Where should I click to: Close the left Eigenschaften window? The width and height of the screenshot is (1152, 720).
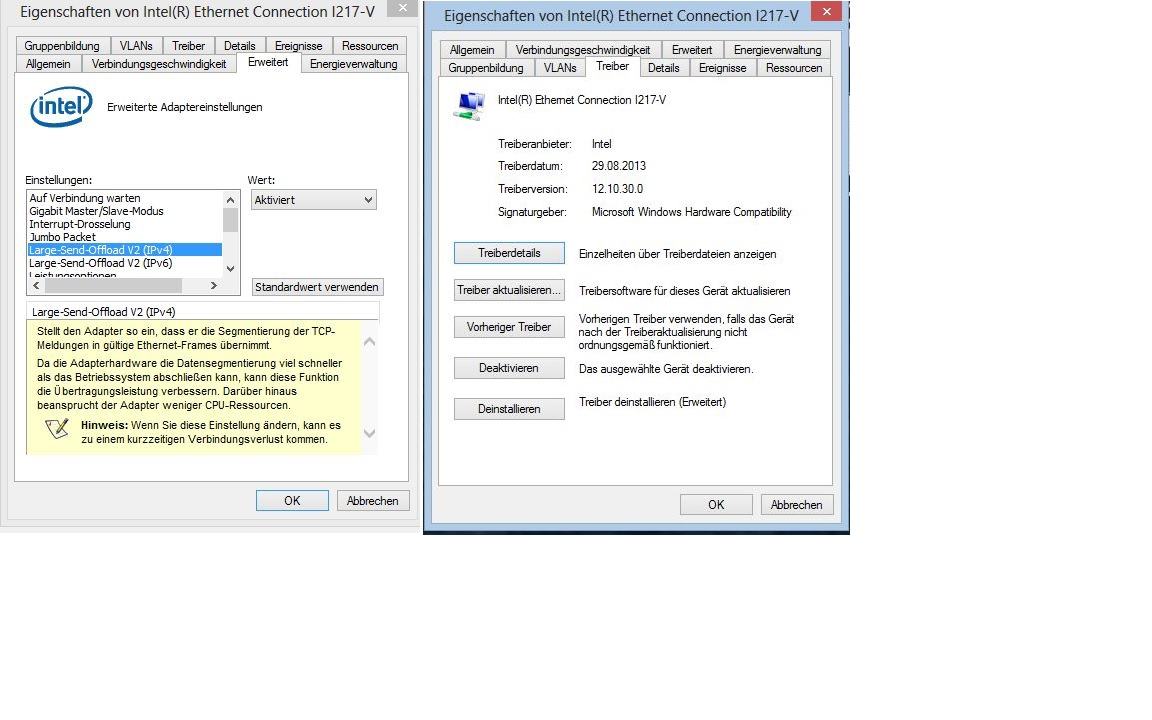[403, 8]
